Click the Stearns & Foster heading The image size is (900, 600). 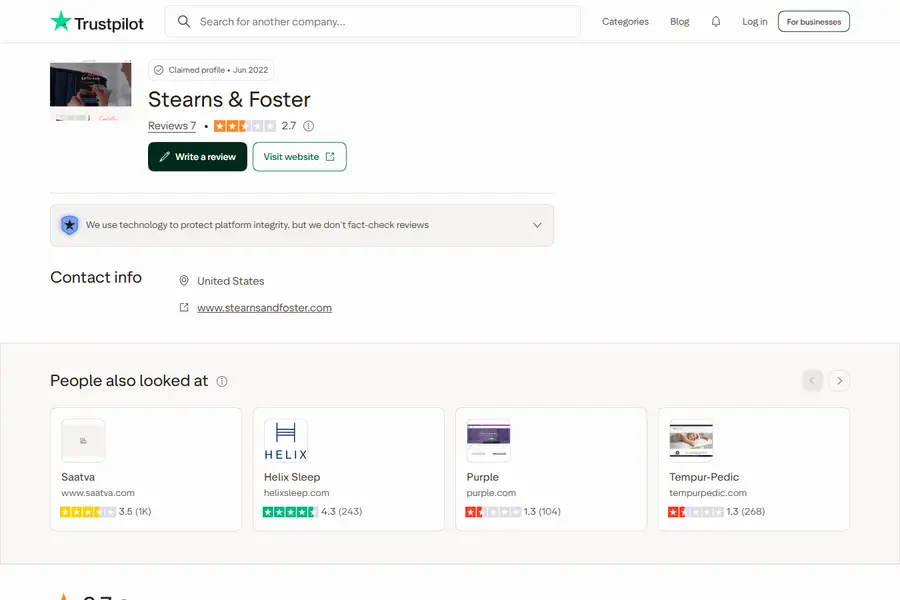(229, 99)
